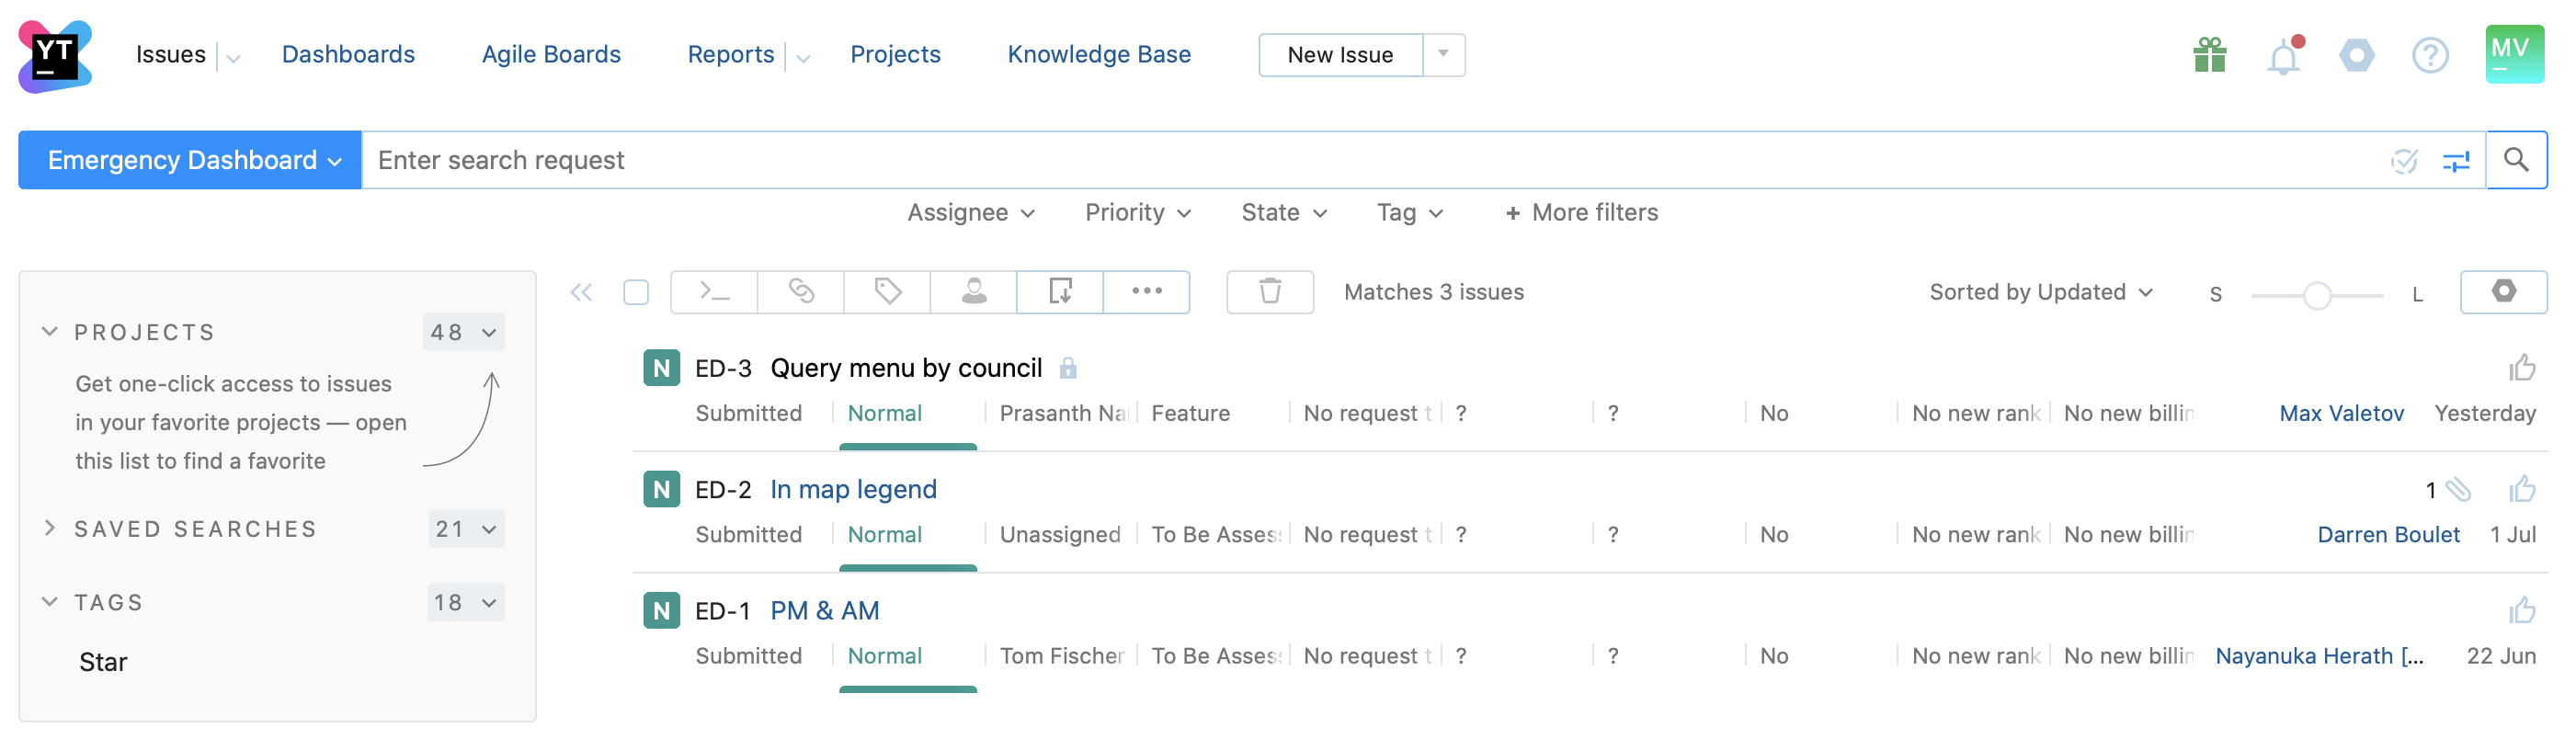Click the save search checkmark icon
This screenshot has width=2576, height=739.
click(2404, 161)
